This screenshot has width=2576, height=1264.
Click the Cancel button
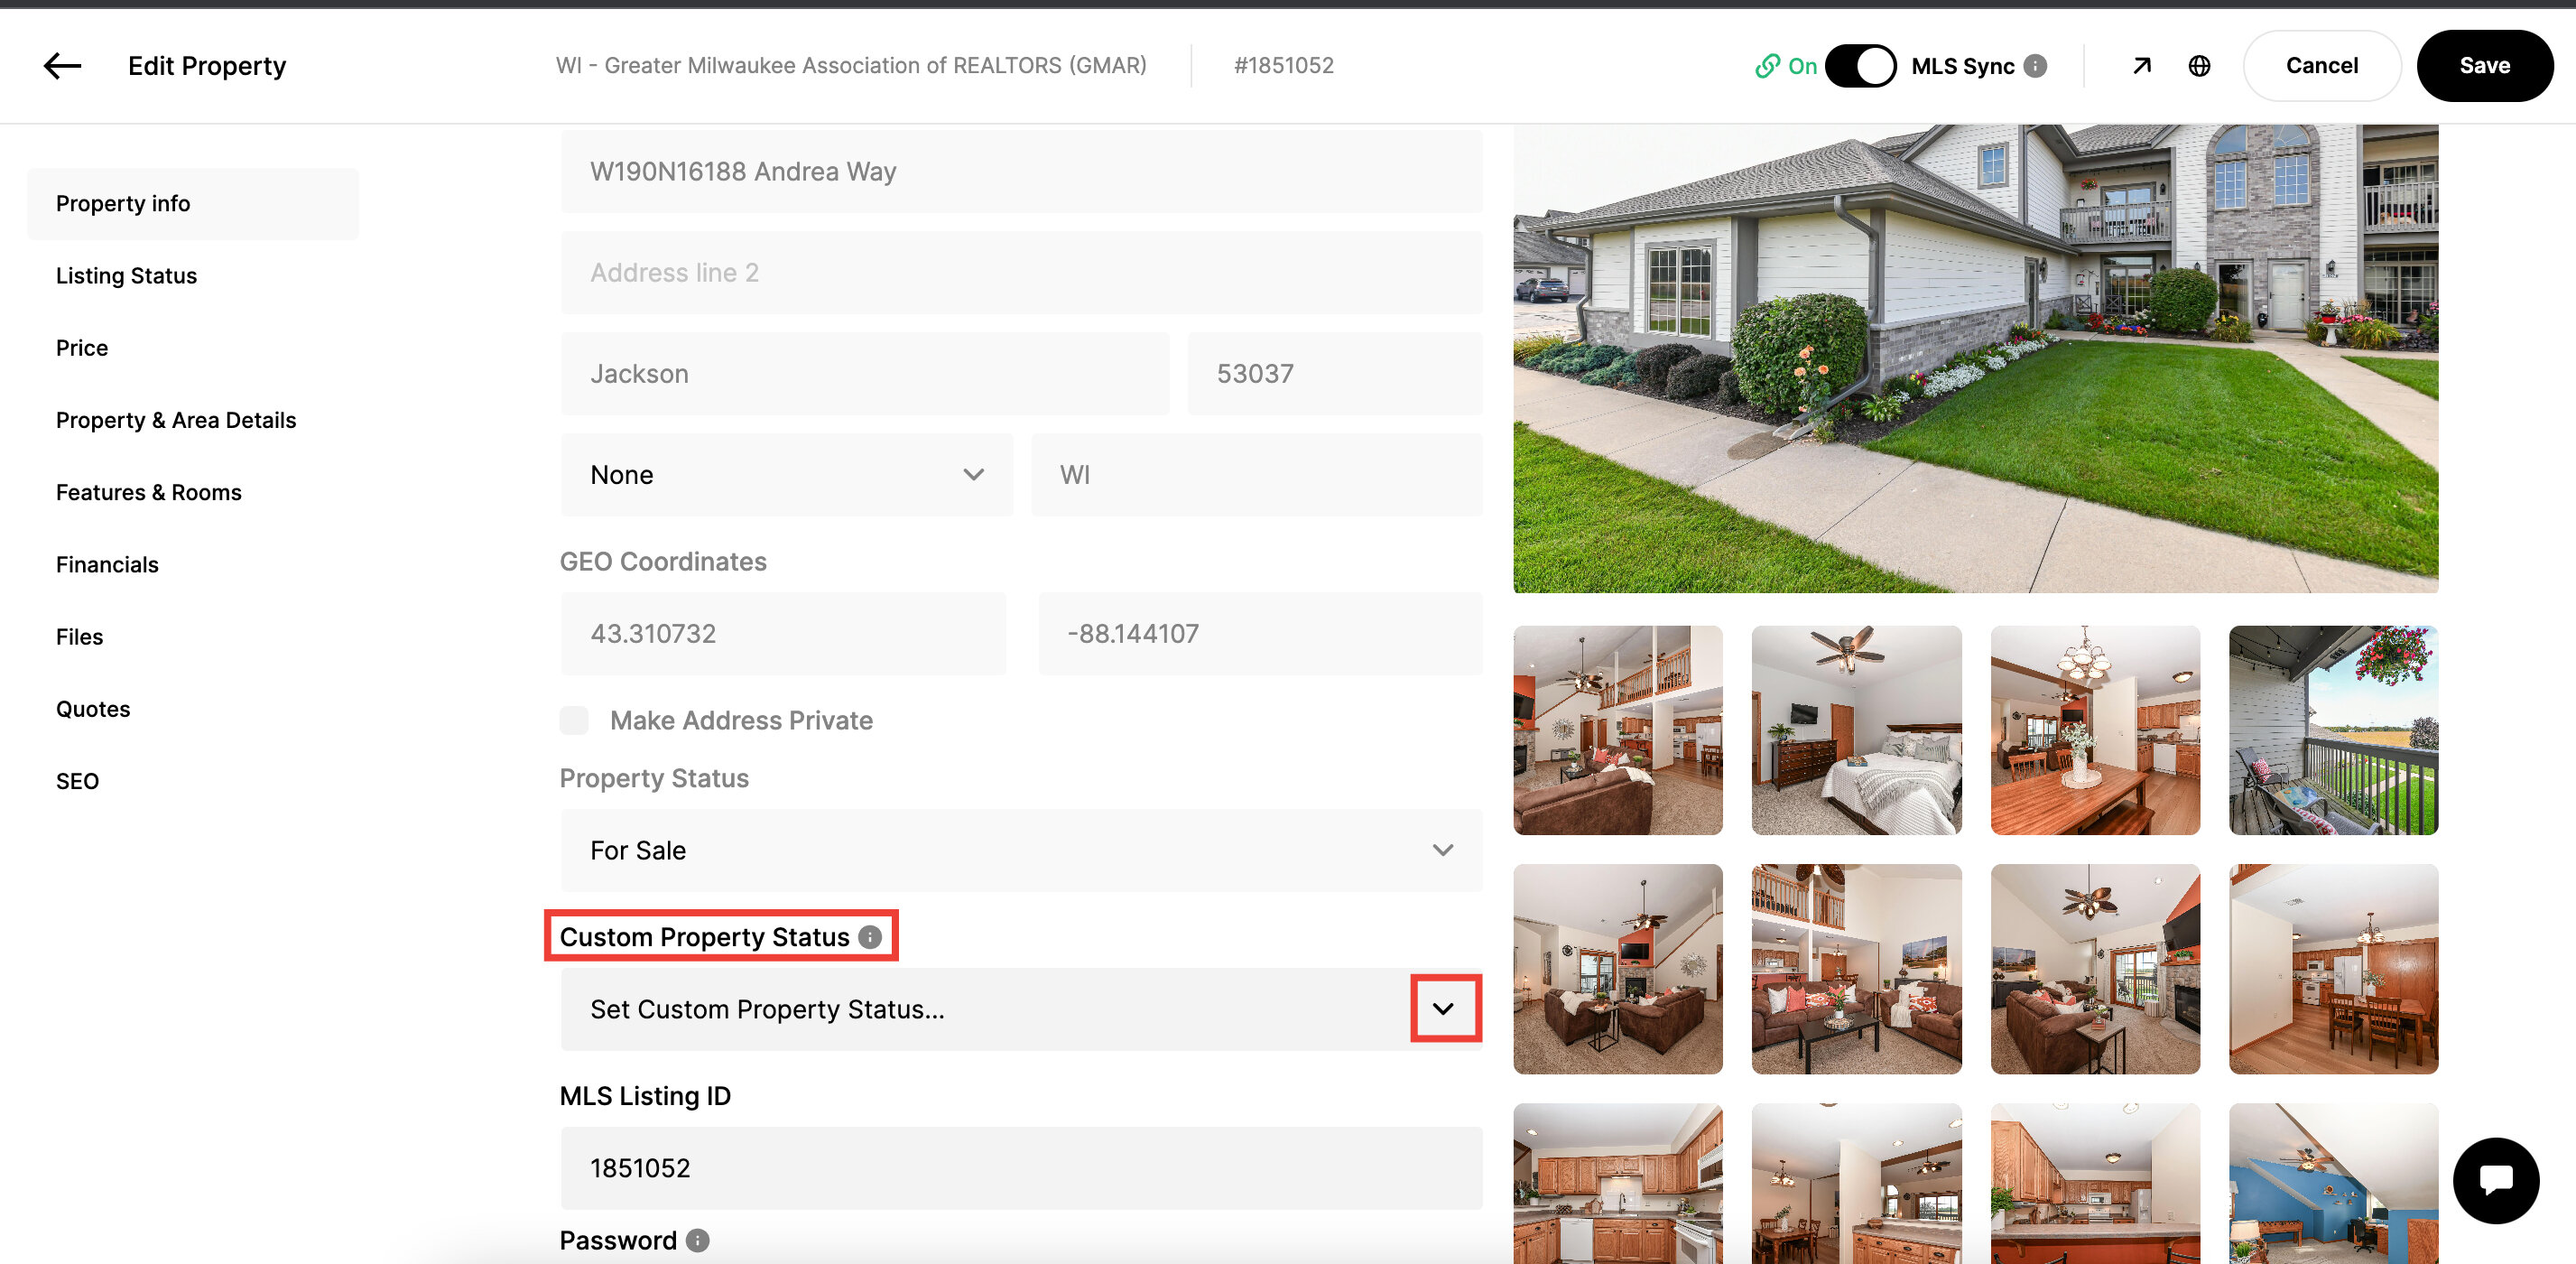coord(2321,66)
